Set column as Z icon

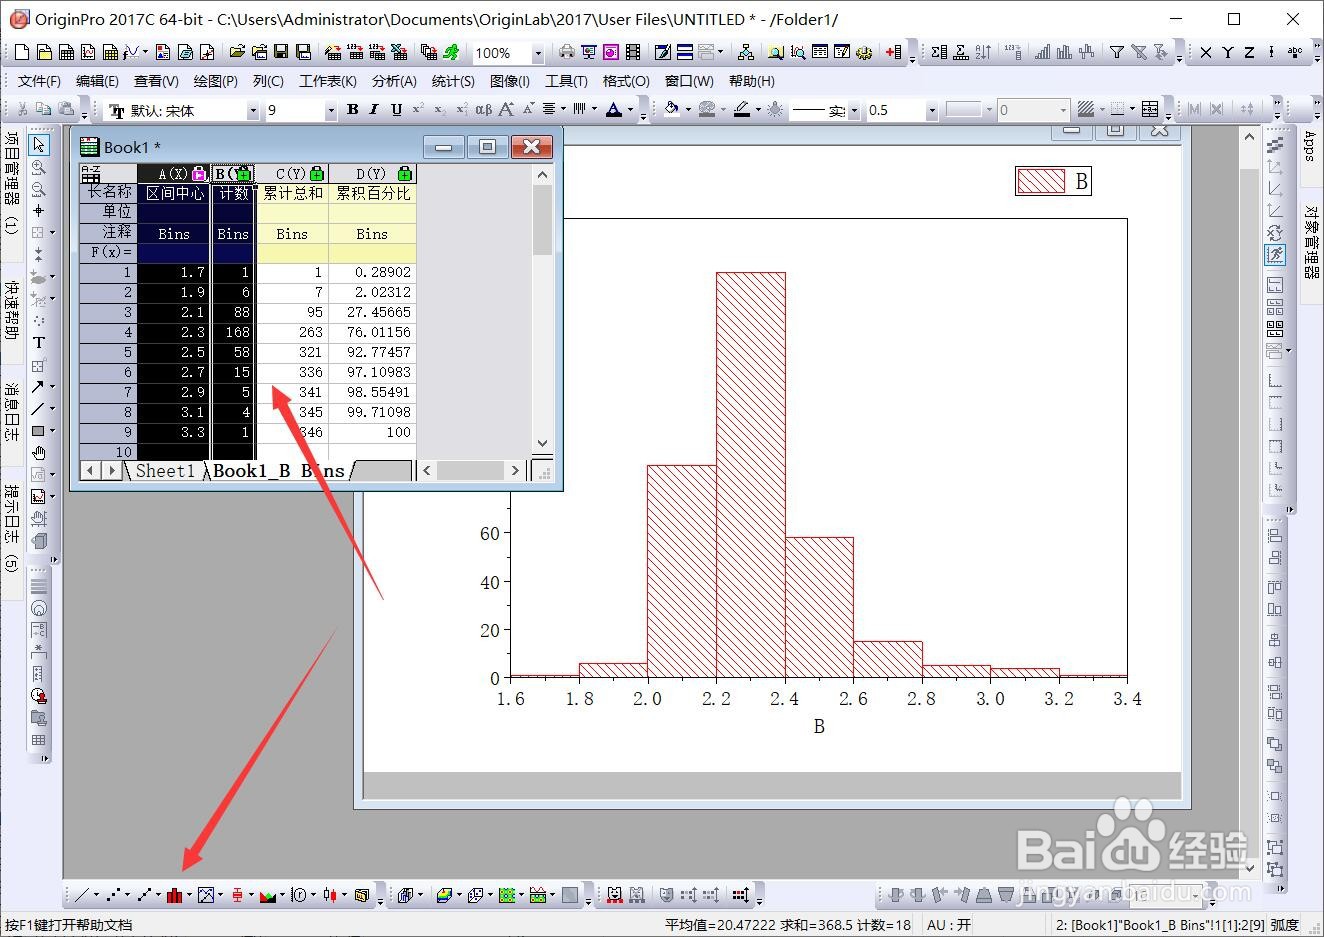click(1249, 52)
